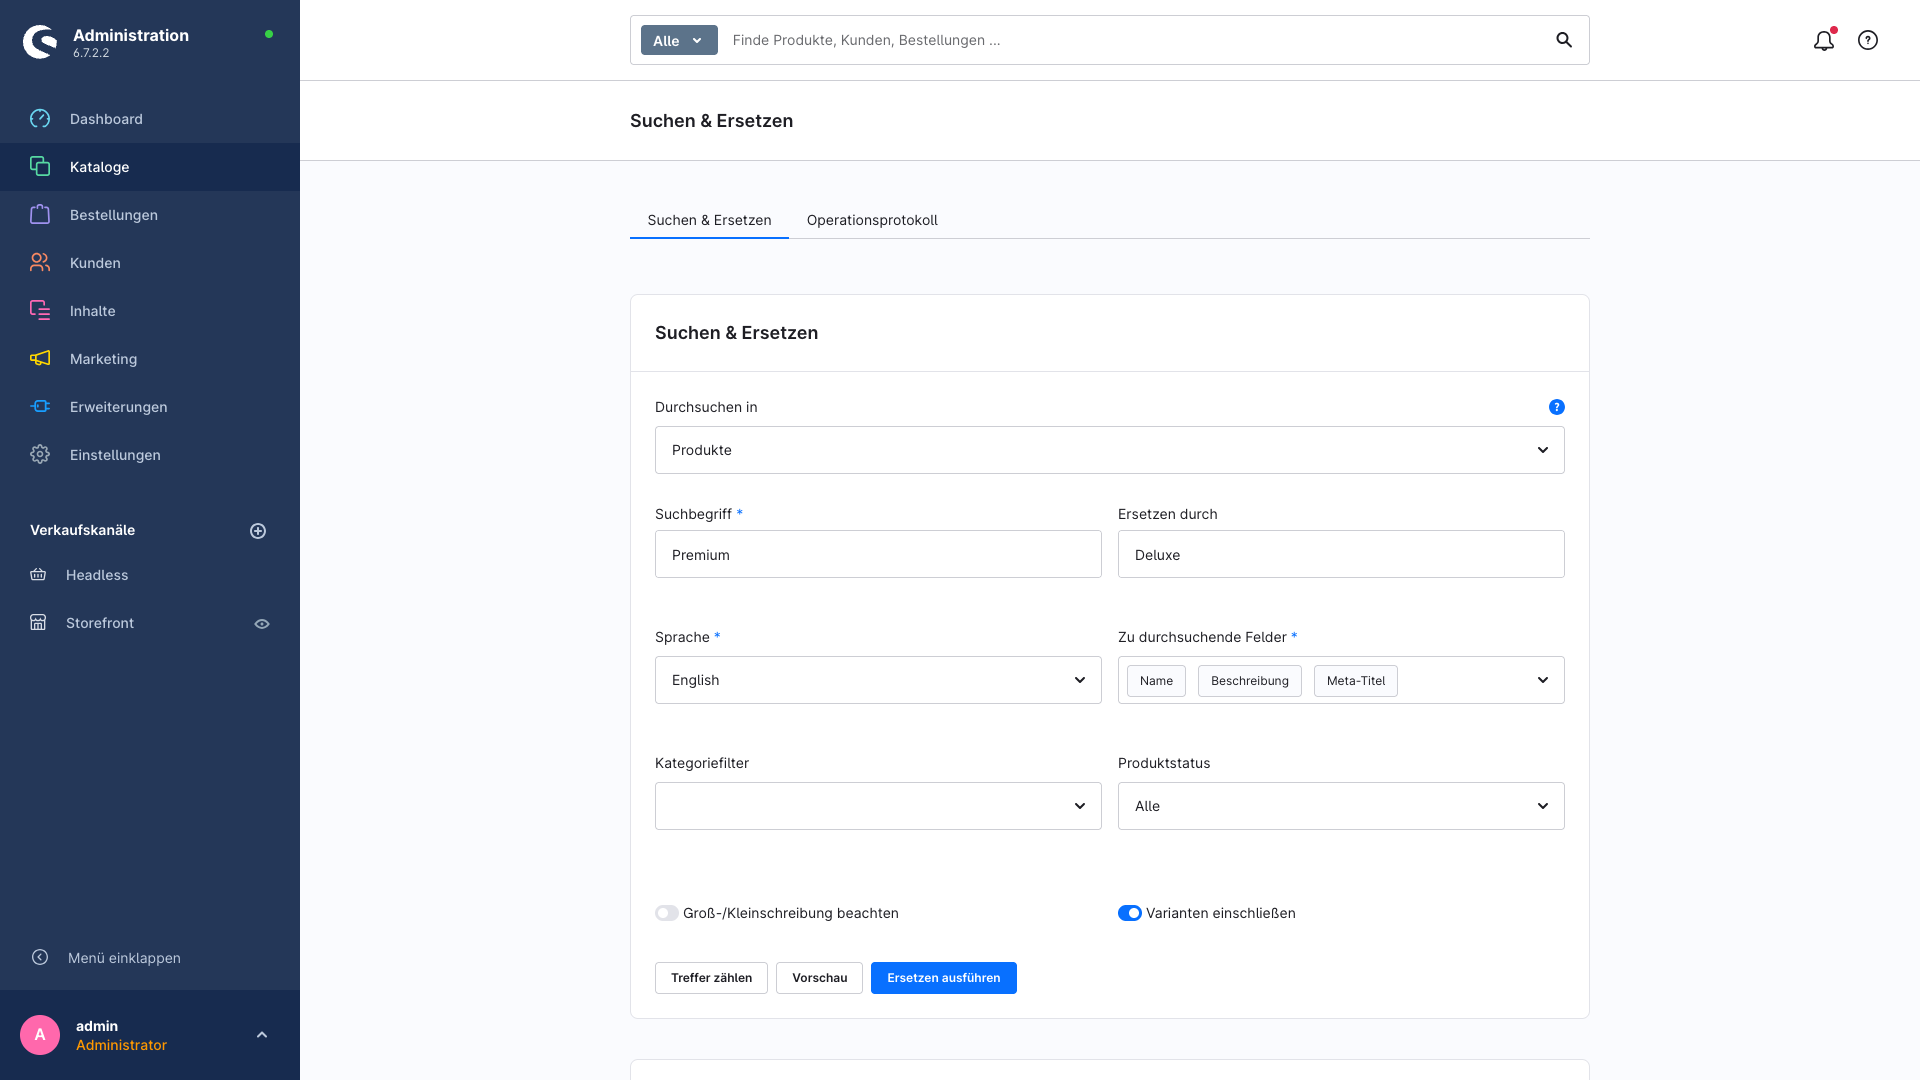Toggle Groß-/Kleinschreibung beachten switch
The image size is (1920, 1080).
667,913
